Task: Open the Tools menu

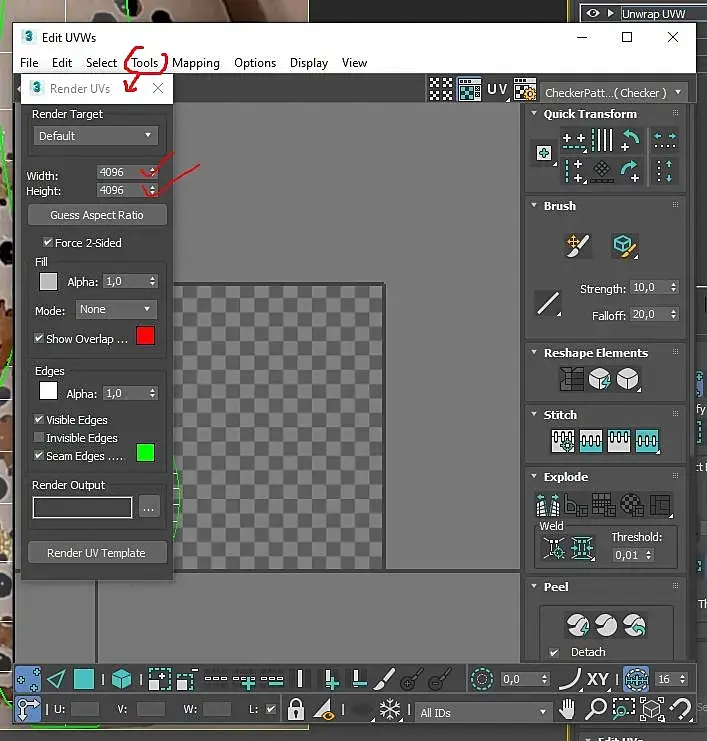Action: pyautogui.click(x=145, y=63)
